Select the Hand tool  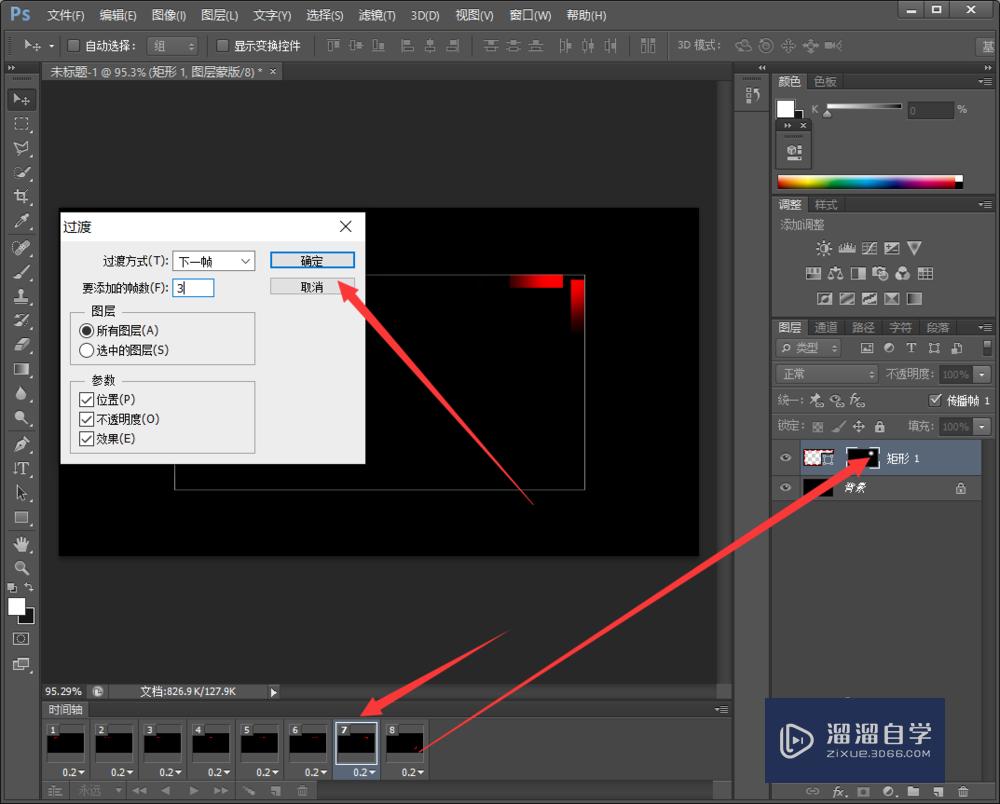21,544
